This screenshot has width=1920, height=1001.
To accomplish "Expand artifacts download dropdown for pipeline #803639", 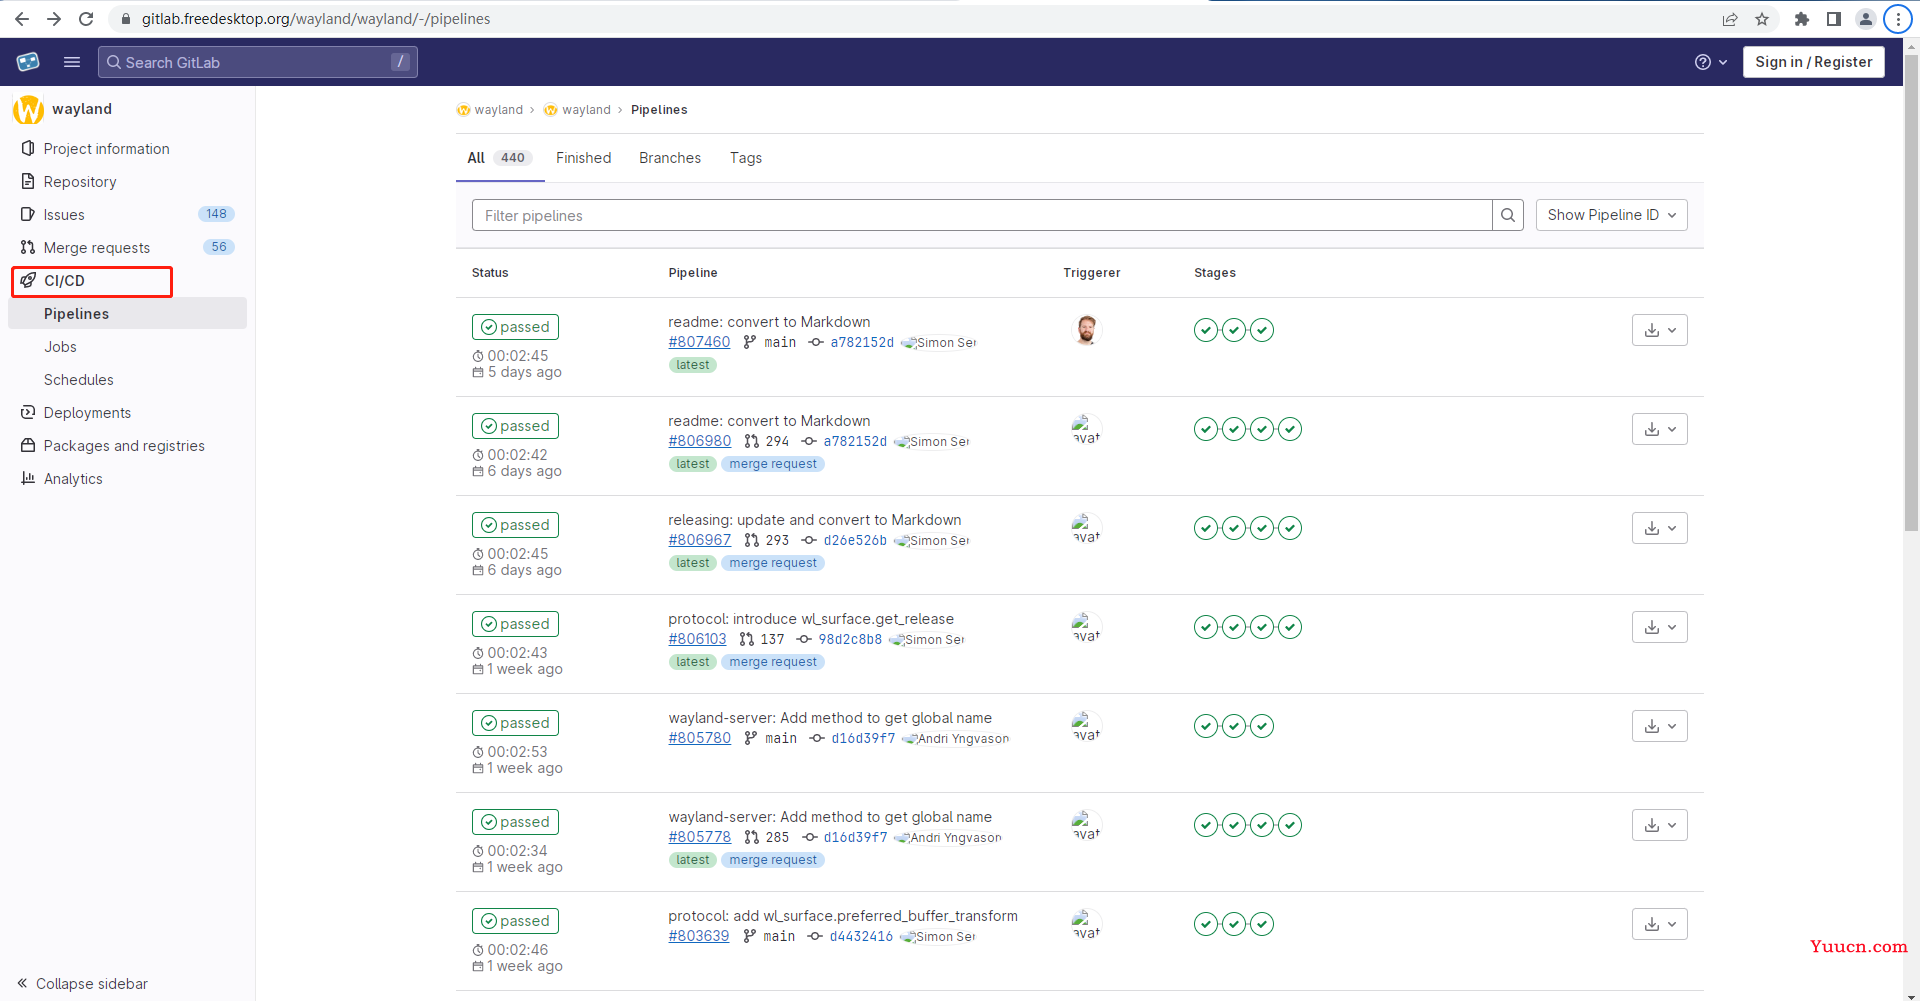I will coord(1660,924).
